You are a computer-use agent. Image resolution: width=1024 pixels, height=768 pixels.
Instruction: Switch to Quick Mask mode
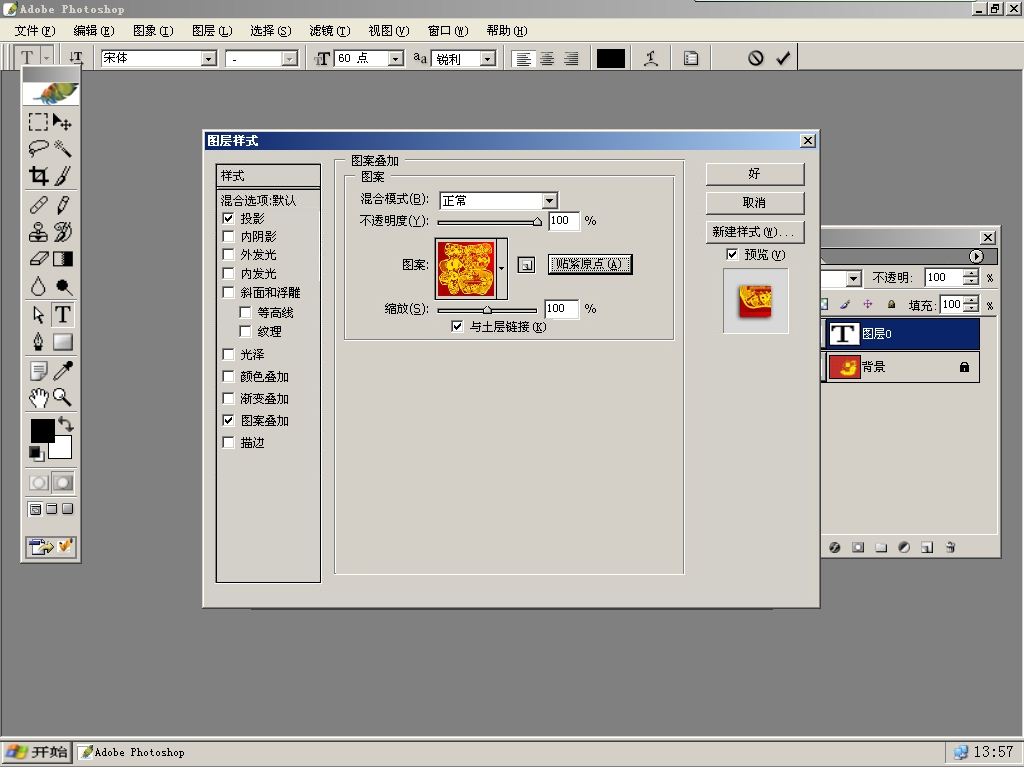63,483
